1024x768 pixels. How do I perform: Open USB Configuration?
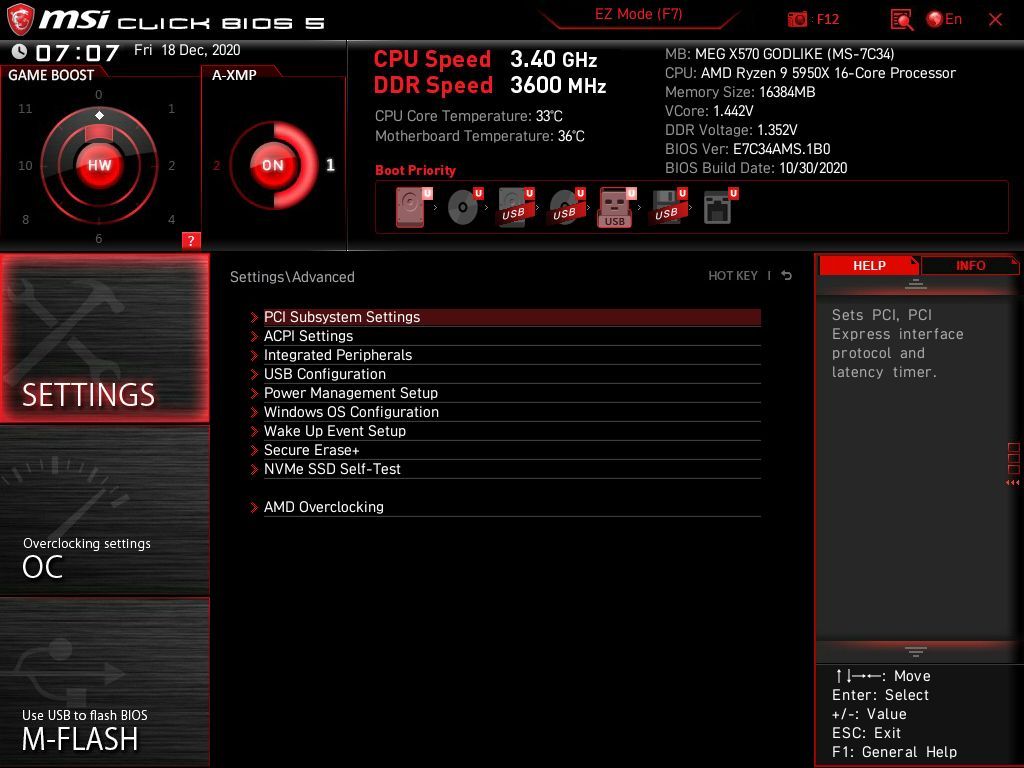click(x=512, y=374)
